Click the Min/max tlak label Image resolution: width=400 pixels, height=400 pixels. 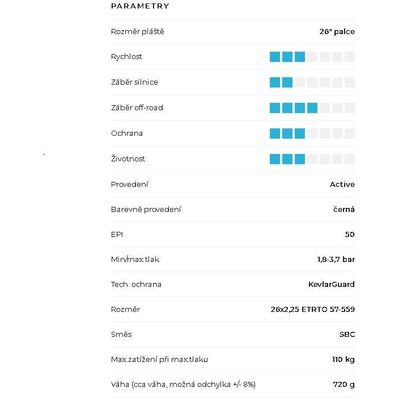tap(135, 259)
